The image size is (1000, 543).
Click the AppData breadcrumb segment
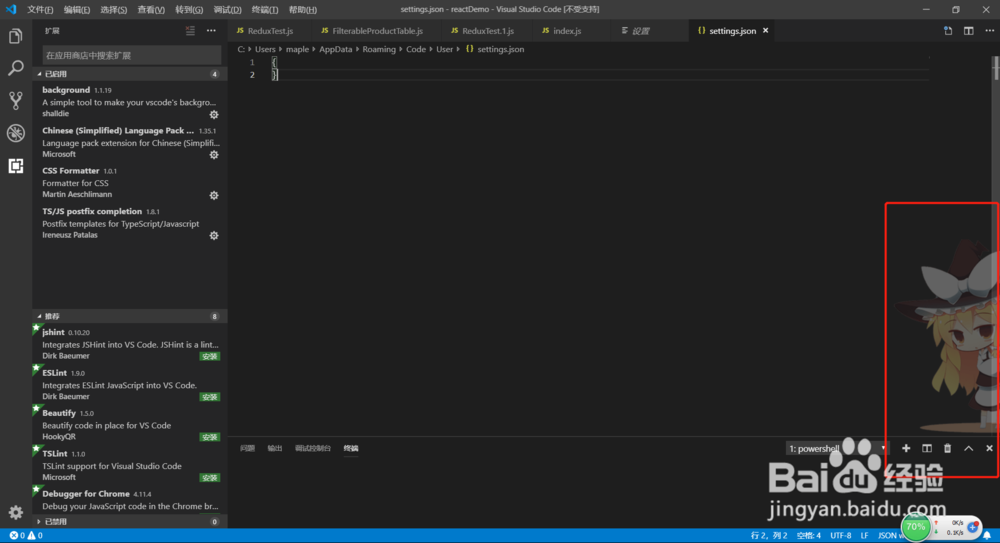335,49
